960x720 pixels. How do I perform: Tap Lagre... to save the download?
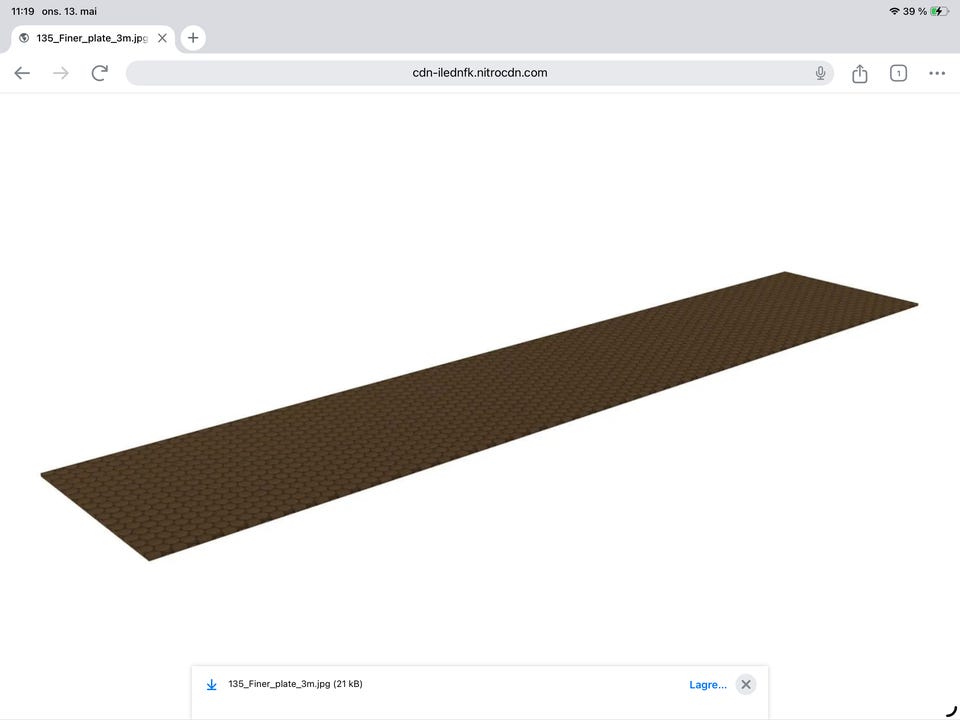(x=708, y=684)
